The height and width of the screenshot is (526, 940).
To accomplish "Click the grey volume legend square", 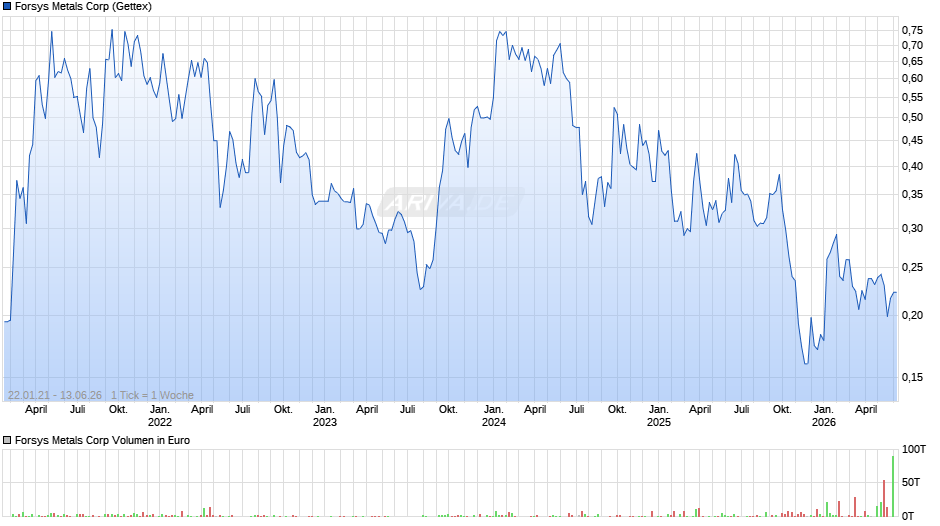I will (x=7, y=440).
